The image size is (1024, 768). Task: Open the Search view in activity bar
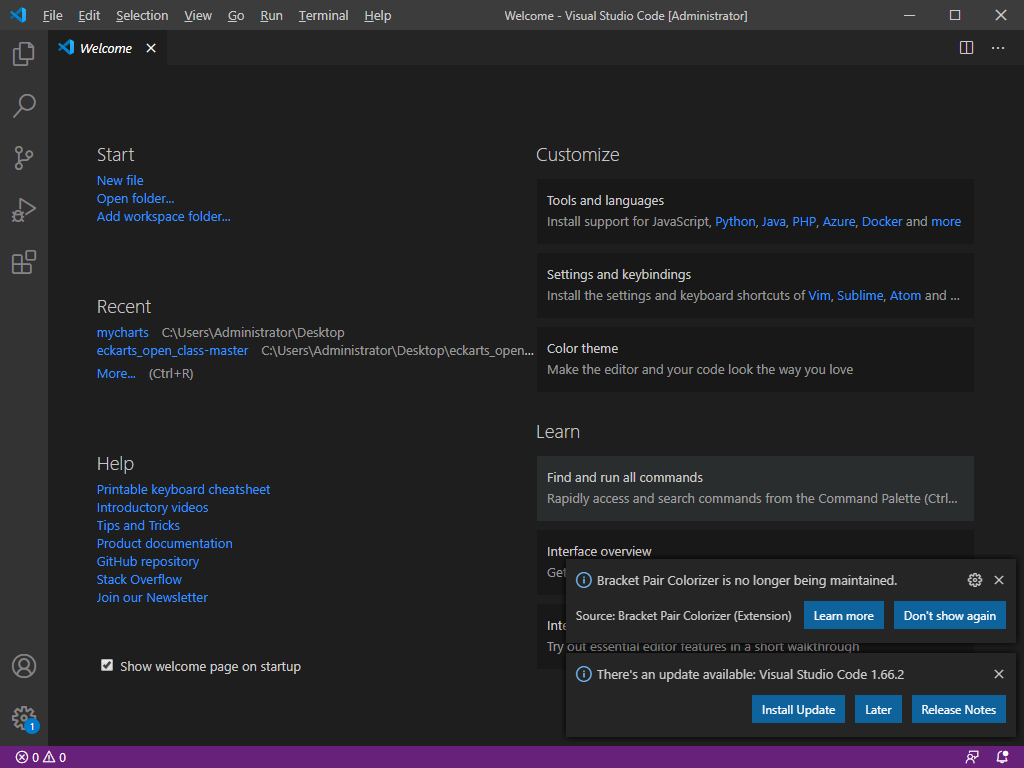pyautogui.click(x=24, y=106)
